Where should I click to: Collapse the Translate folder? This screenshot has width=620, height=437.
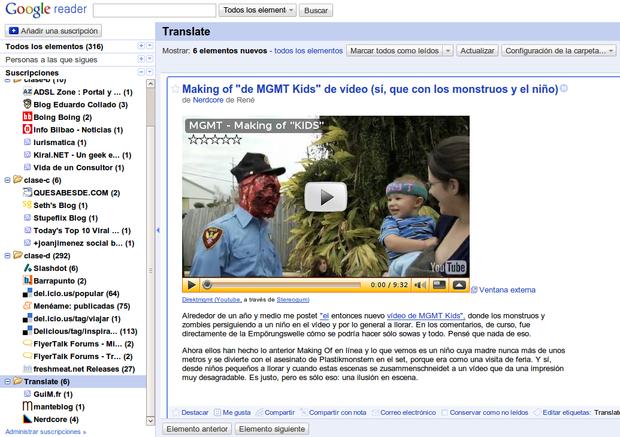click(x=7, y=382)
